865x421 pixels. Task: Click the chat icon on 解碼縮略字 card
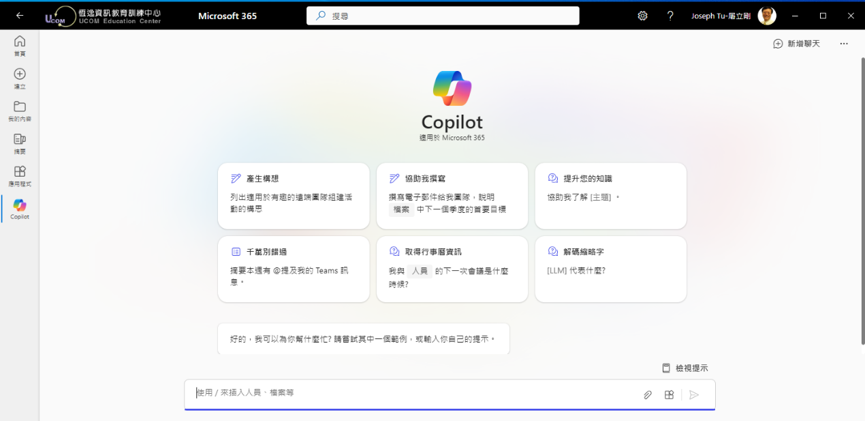click(x=553, y=252)
